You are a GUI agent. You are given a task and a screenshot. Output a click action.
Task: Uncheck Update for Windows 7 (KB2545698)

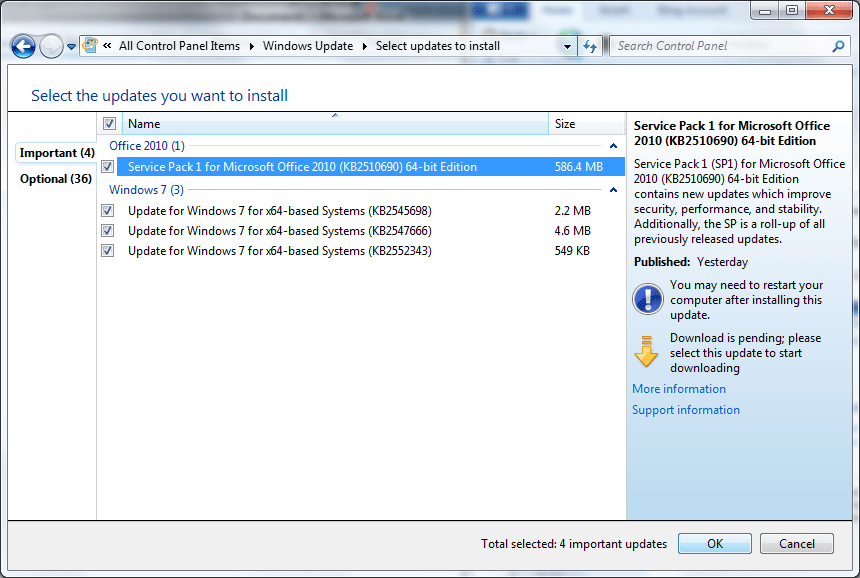click(x=107, y=210)
